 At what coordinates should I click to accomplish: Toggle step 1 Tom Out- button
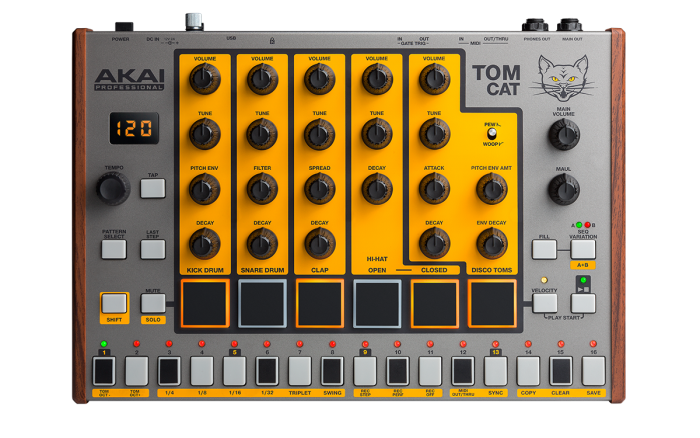pyautogui.click(x=104, y=371)
